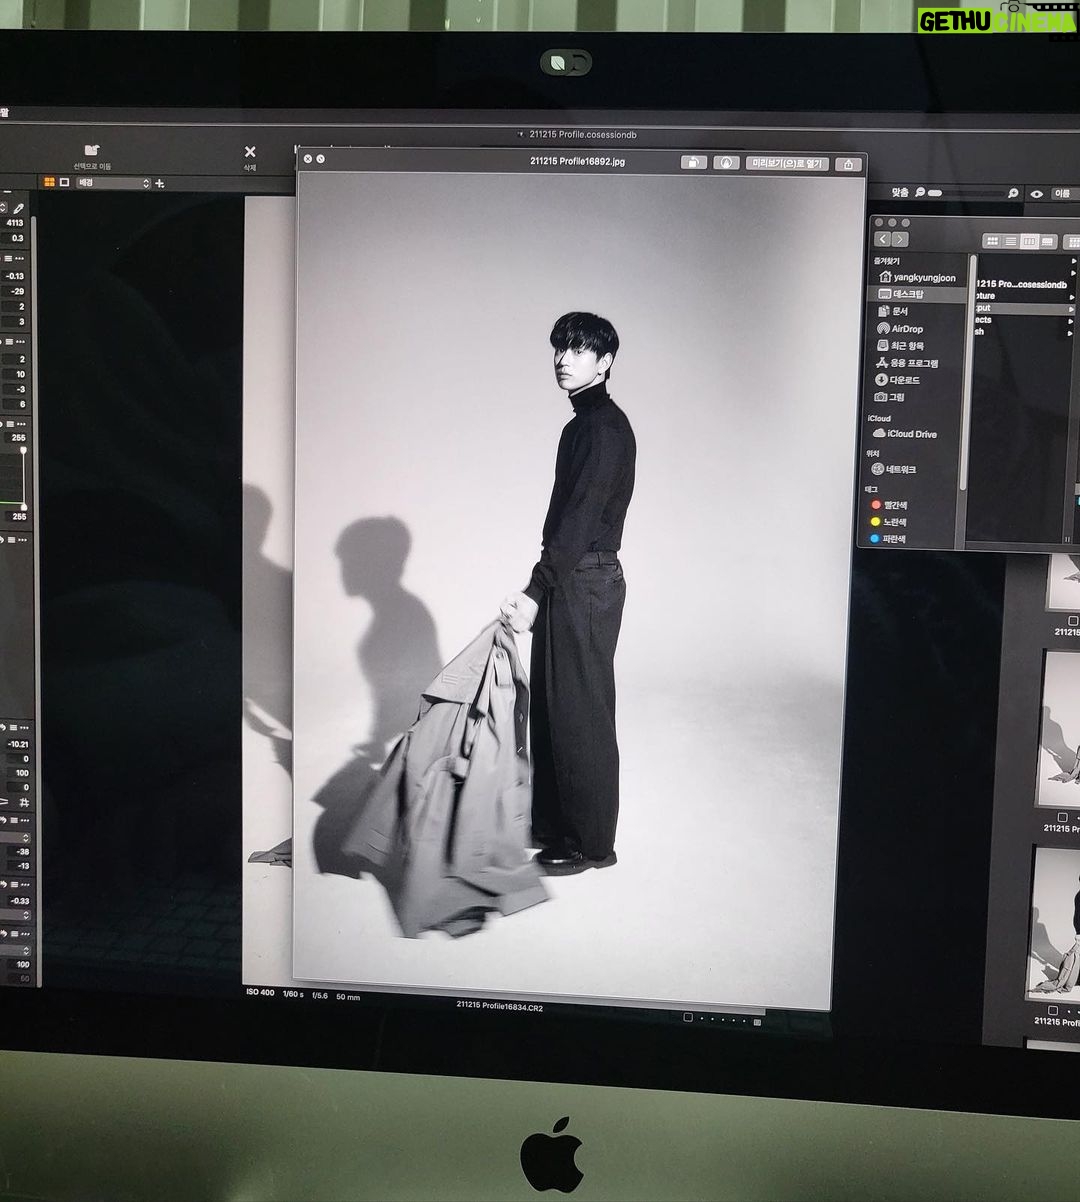Screen dimensions: 1080x1202
Task: Click the viewer zoom slider handle
Action: 935,192
